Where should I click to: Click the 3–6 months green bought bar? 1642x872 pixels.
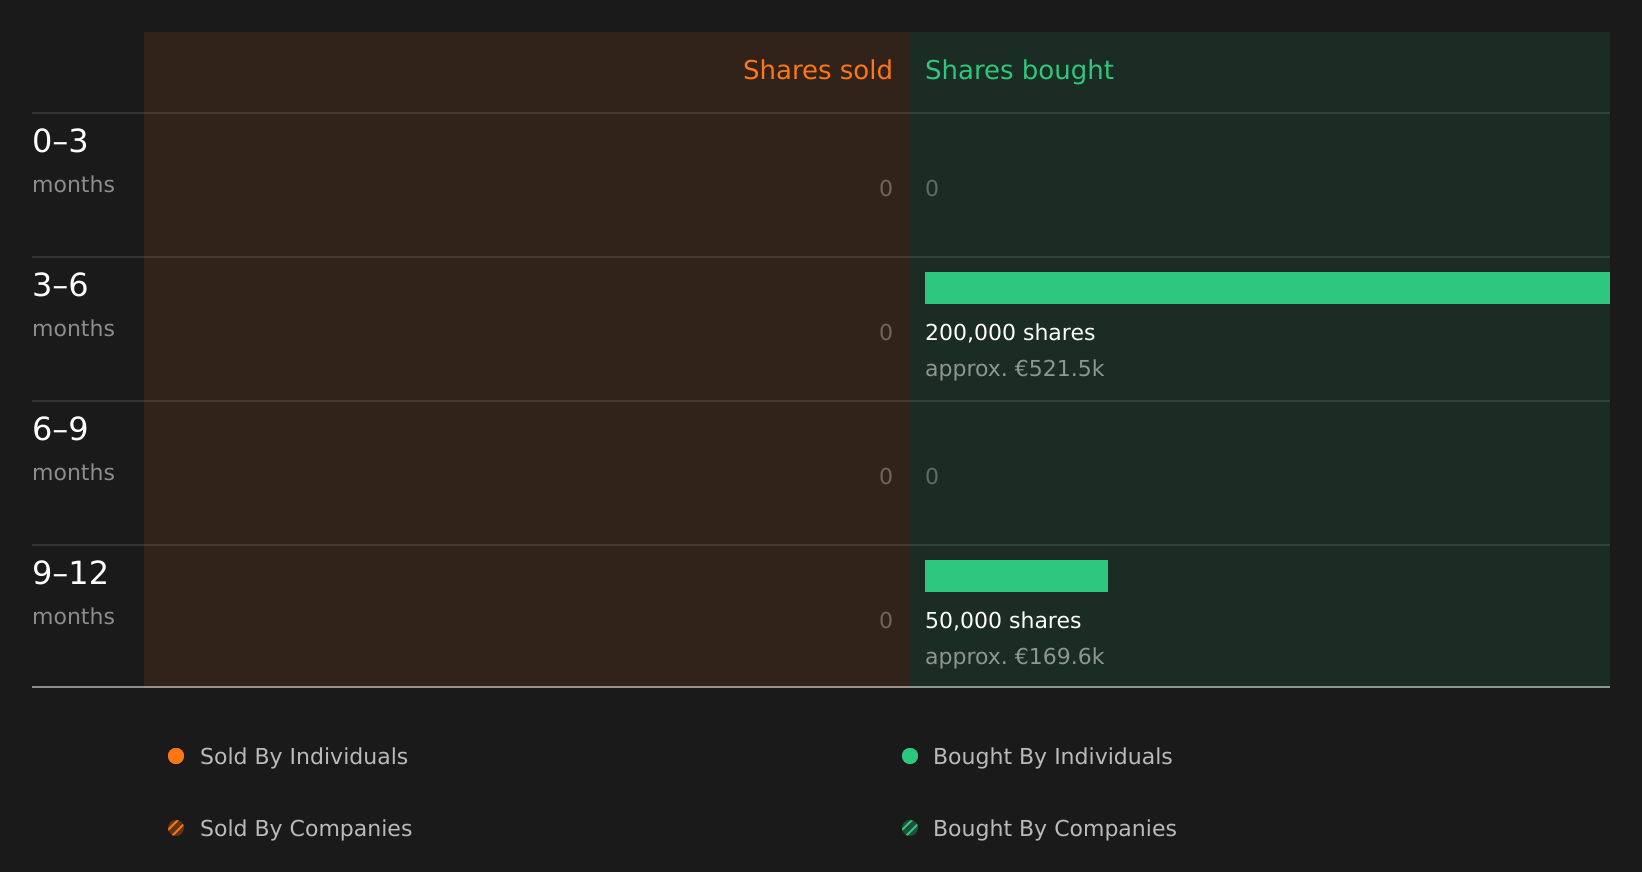point(1267,288)
